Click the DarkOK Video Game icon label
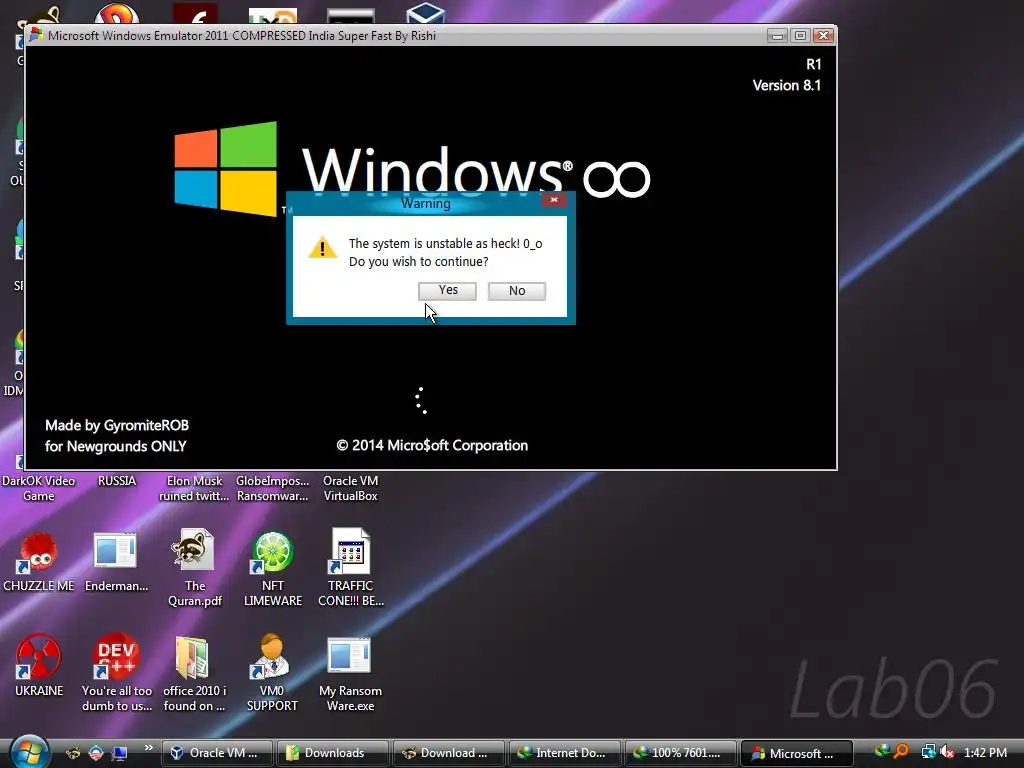1024x768 pixels. pyautogui.click(x=39, y=488)
